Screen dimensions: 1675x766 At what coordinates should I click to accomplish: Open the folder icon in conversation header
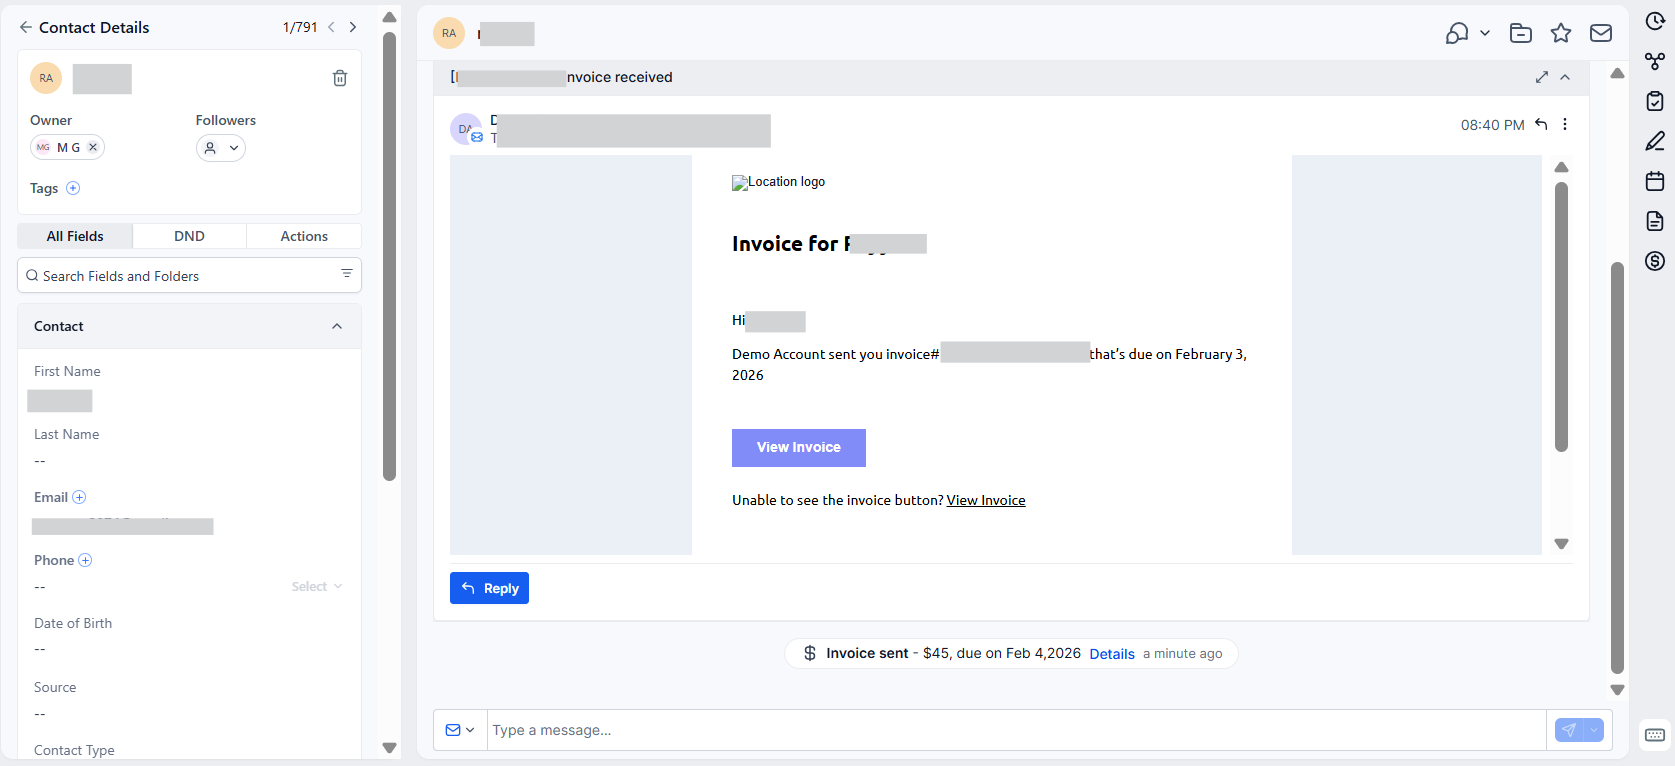[x=1521, y=34]
